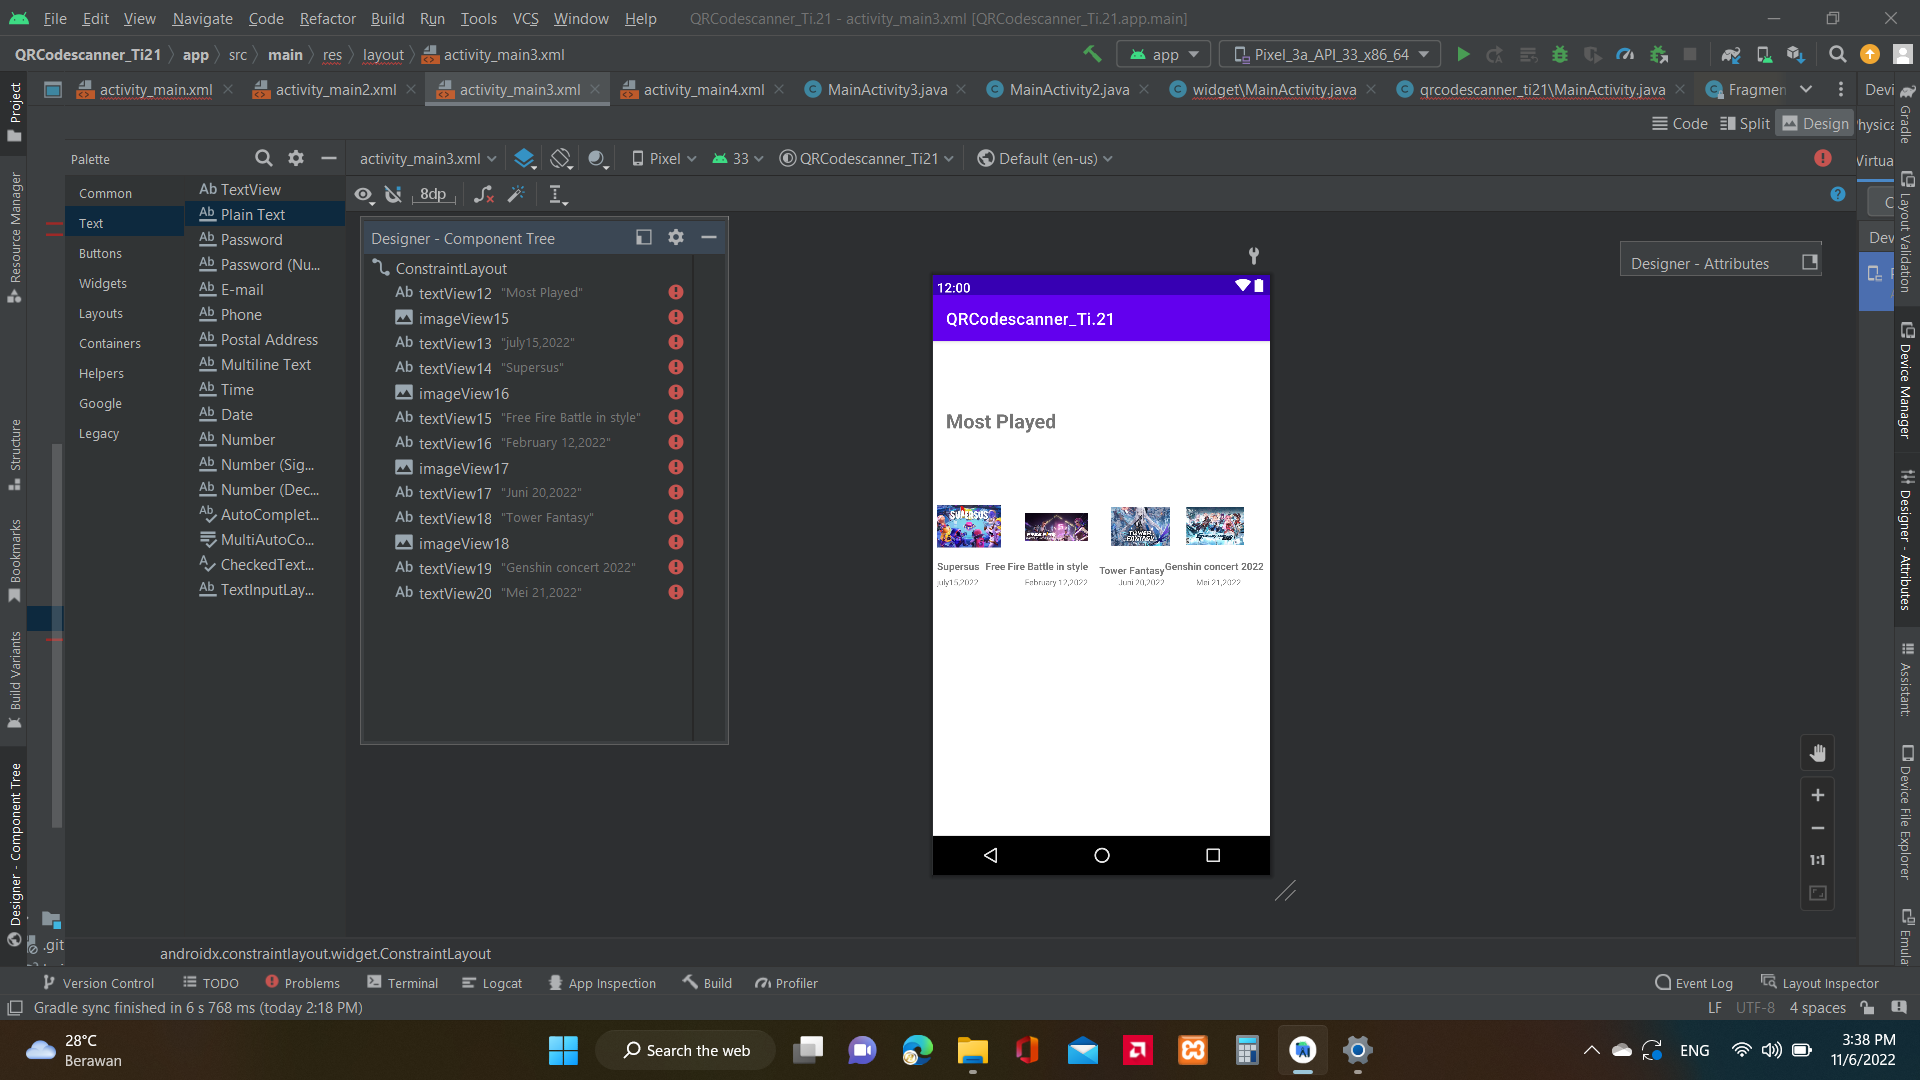Toggle view options with the eye icon
Image resolution: width=1920 pixels, height=1080 pixels.
point(363,194)
